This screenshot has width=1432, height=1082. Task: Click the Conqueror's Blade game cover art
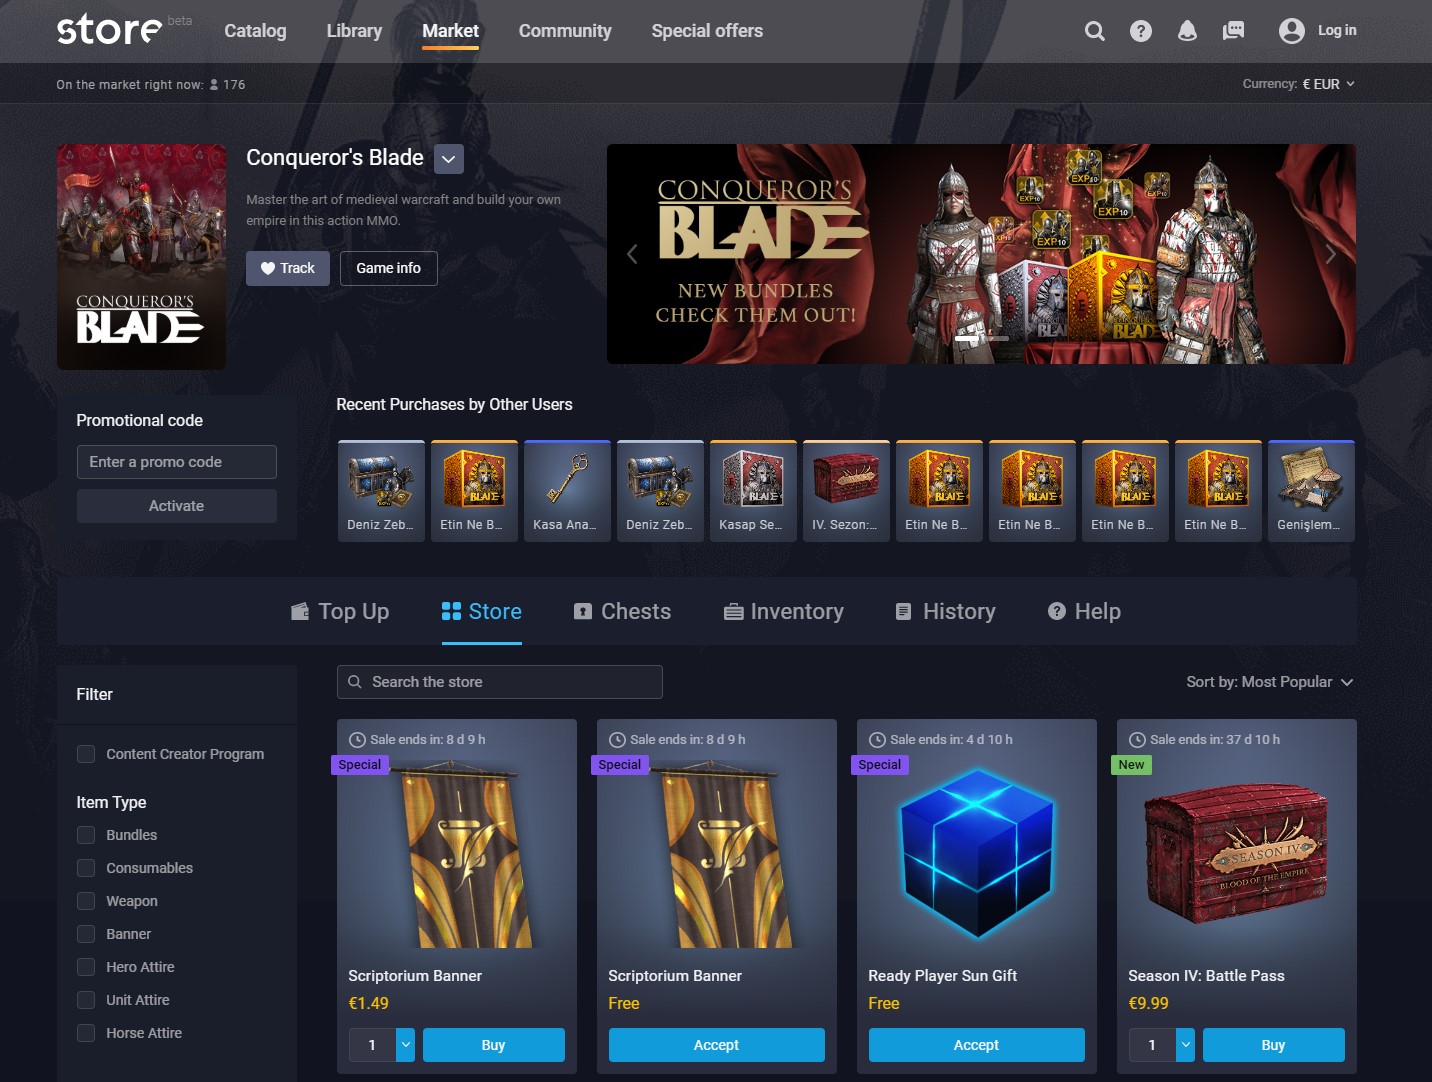tap(141, 257)
